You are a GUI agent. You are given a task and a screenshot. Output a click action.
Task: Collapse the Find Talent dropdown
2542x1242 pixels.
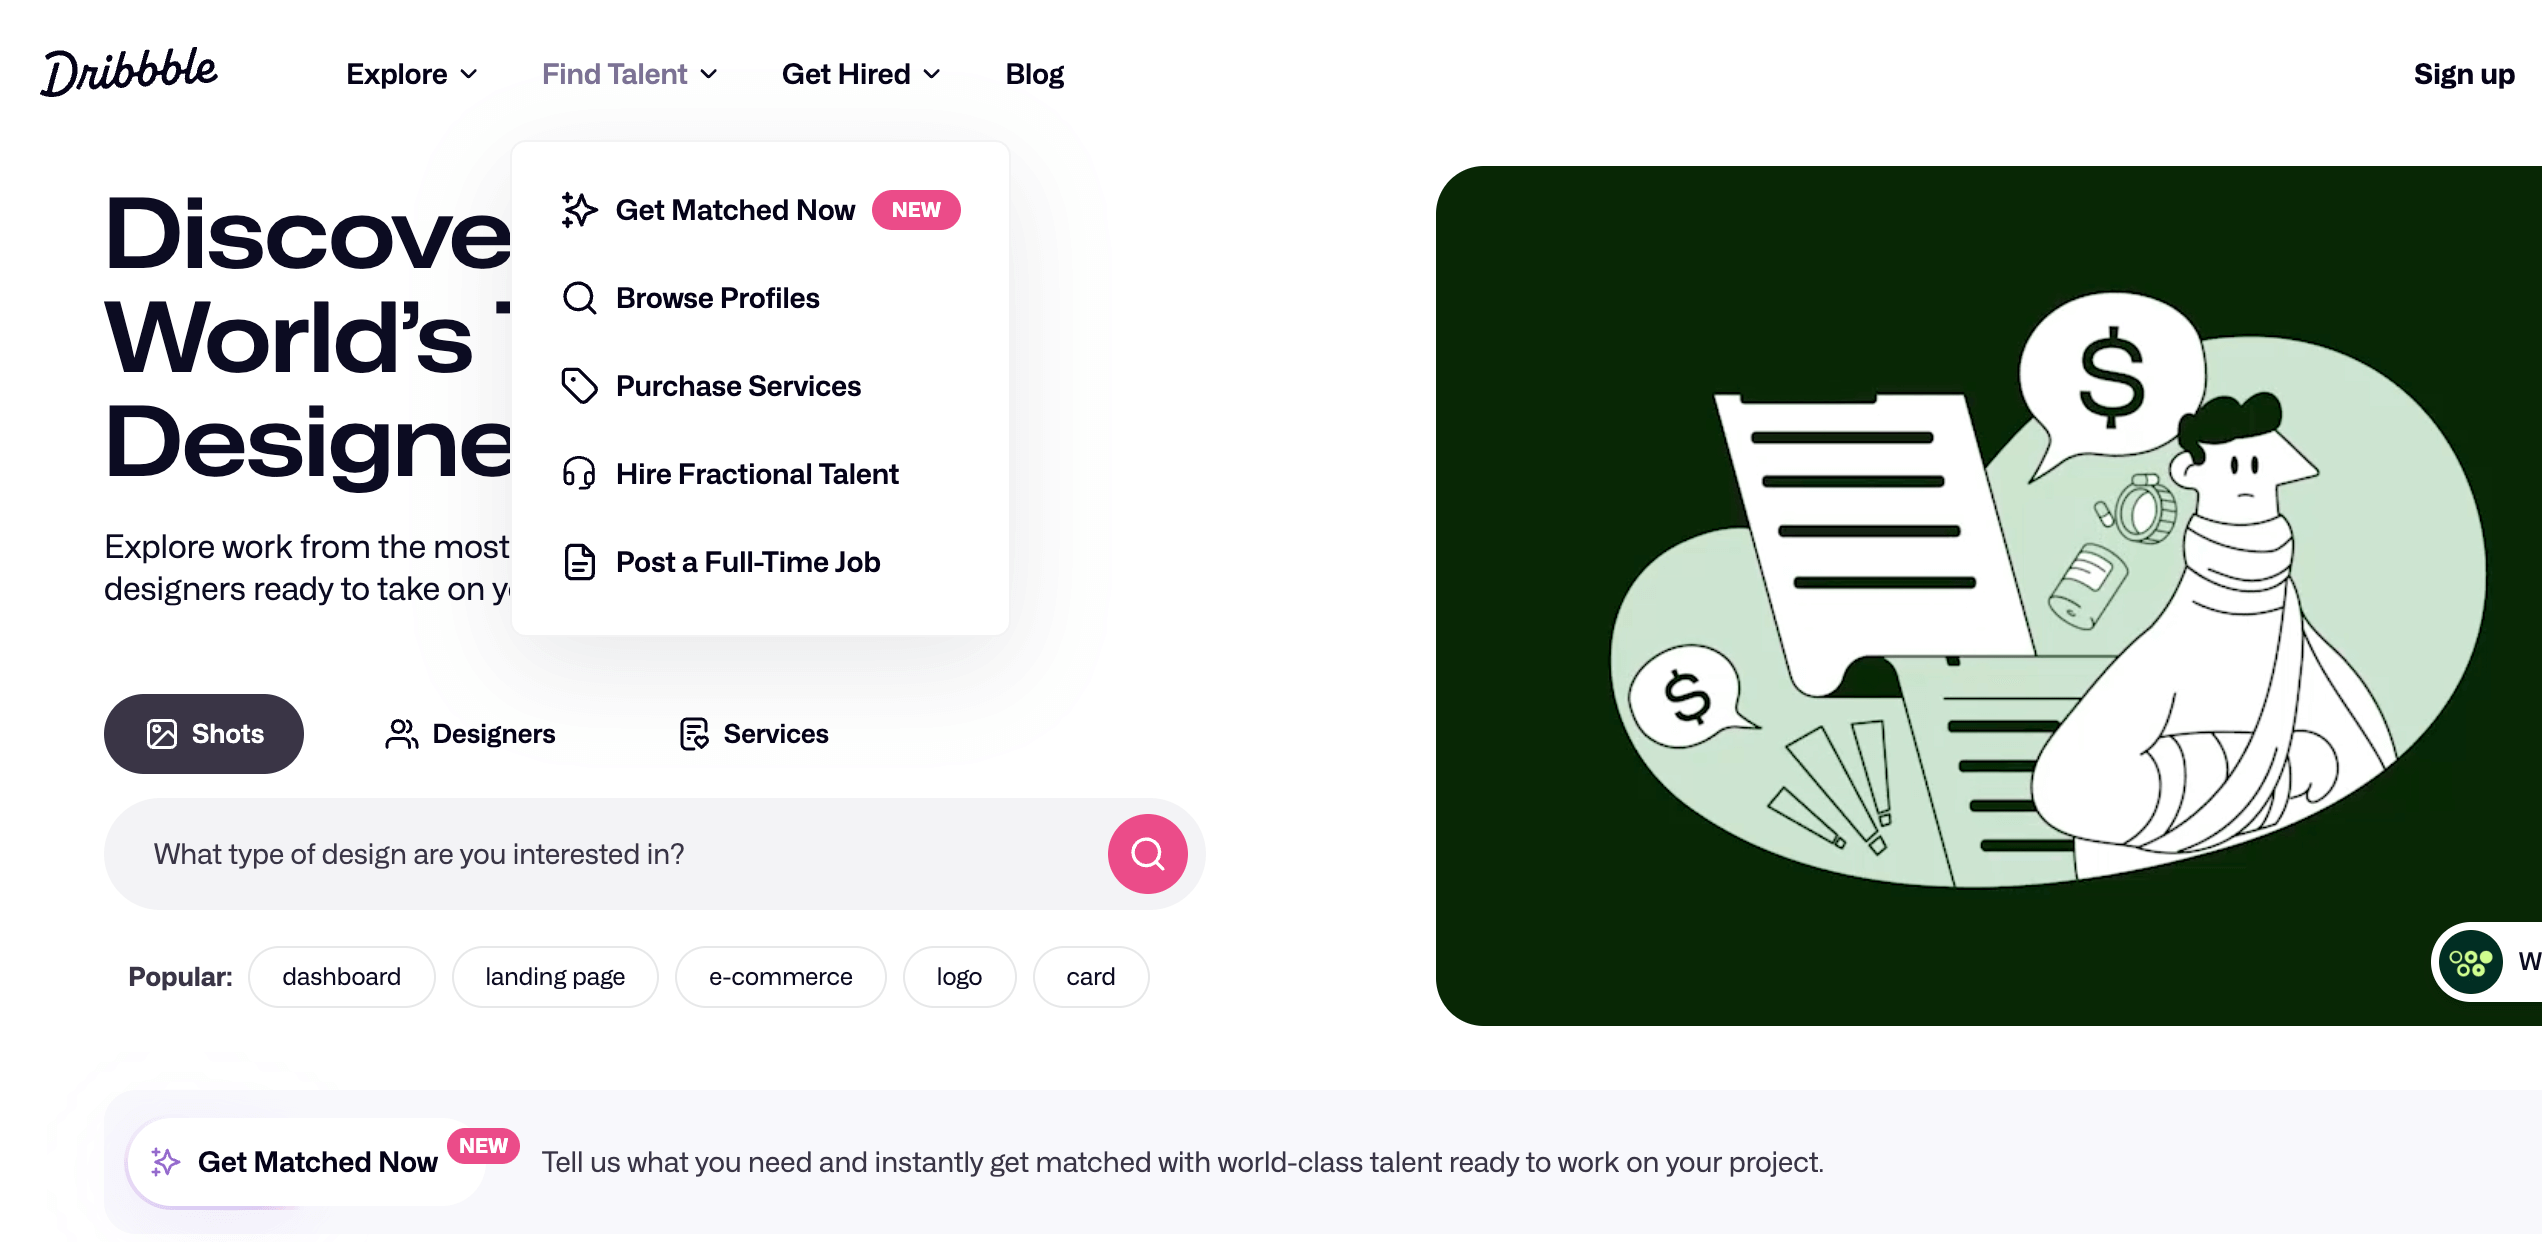630,74
